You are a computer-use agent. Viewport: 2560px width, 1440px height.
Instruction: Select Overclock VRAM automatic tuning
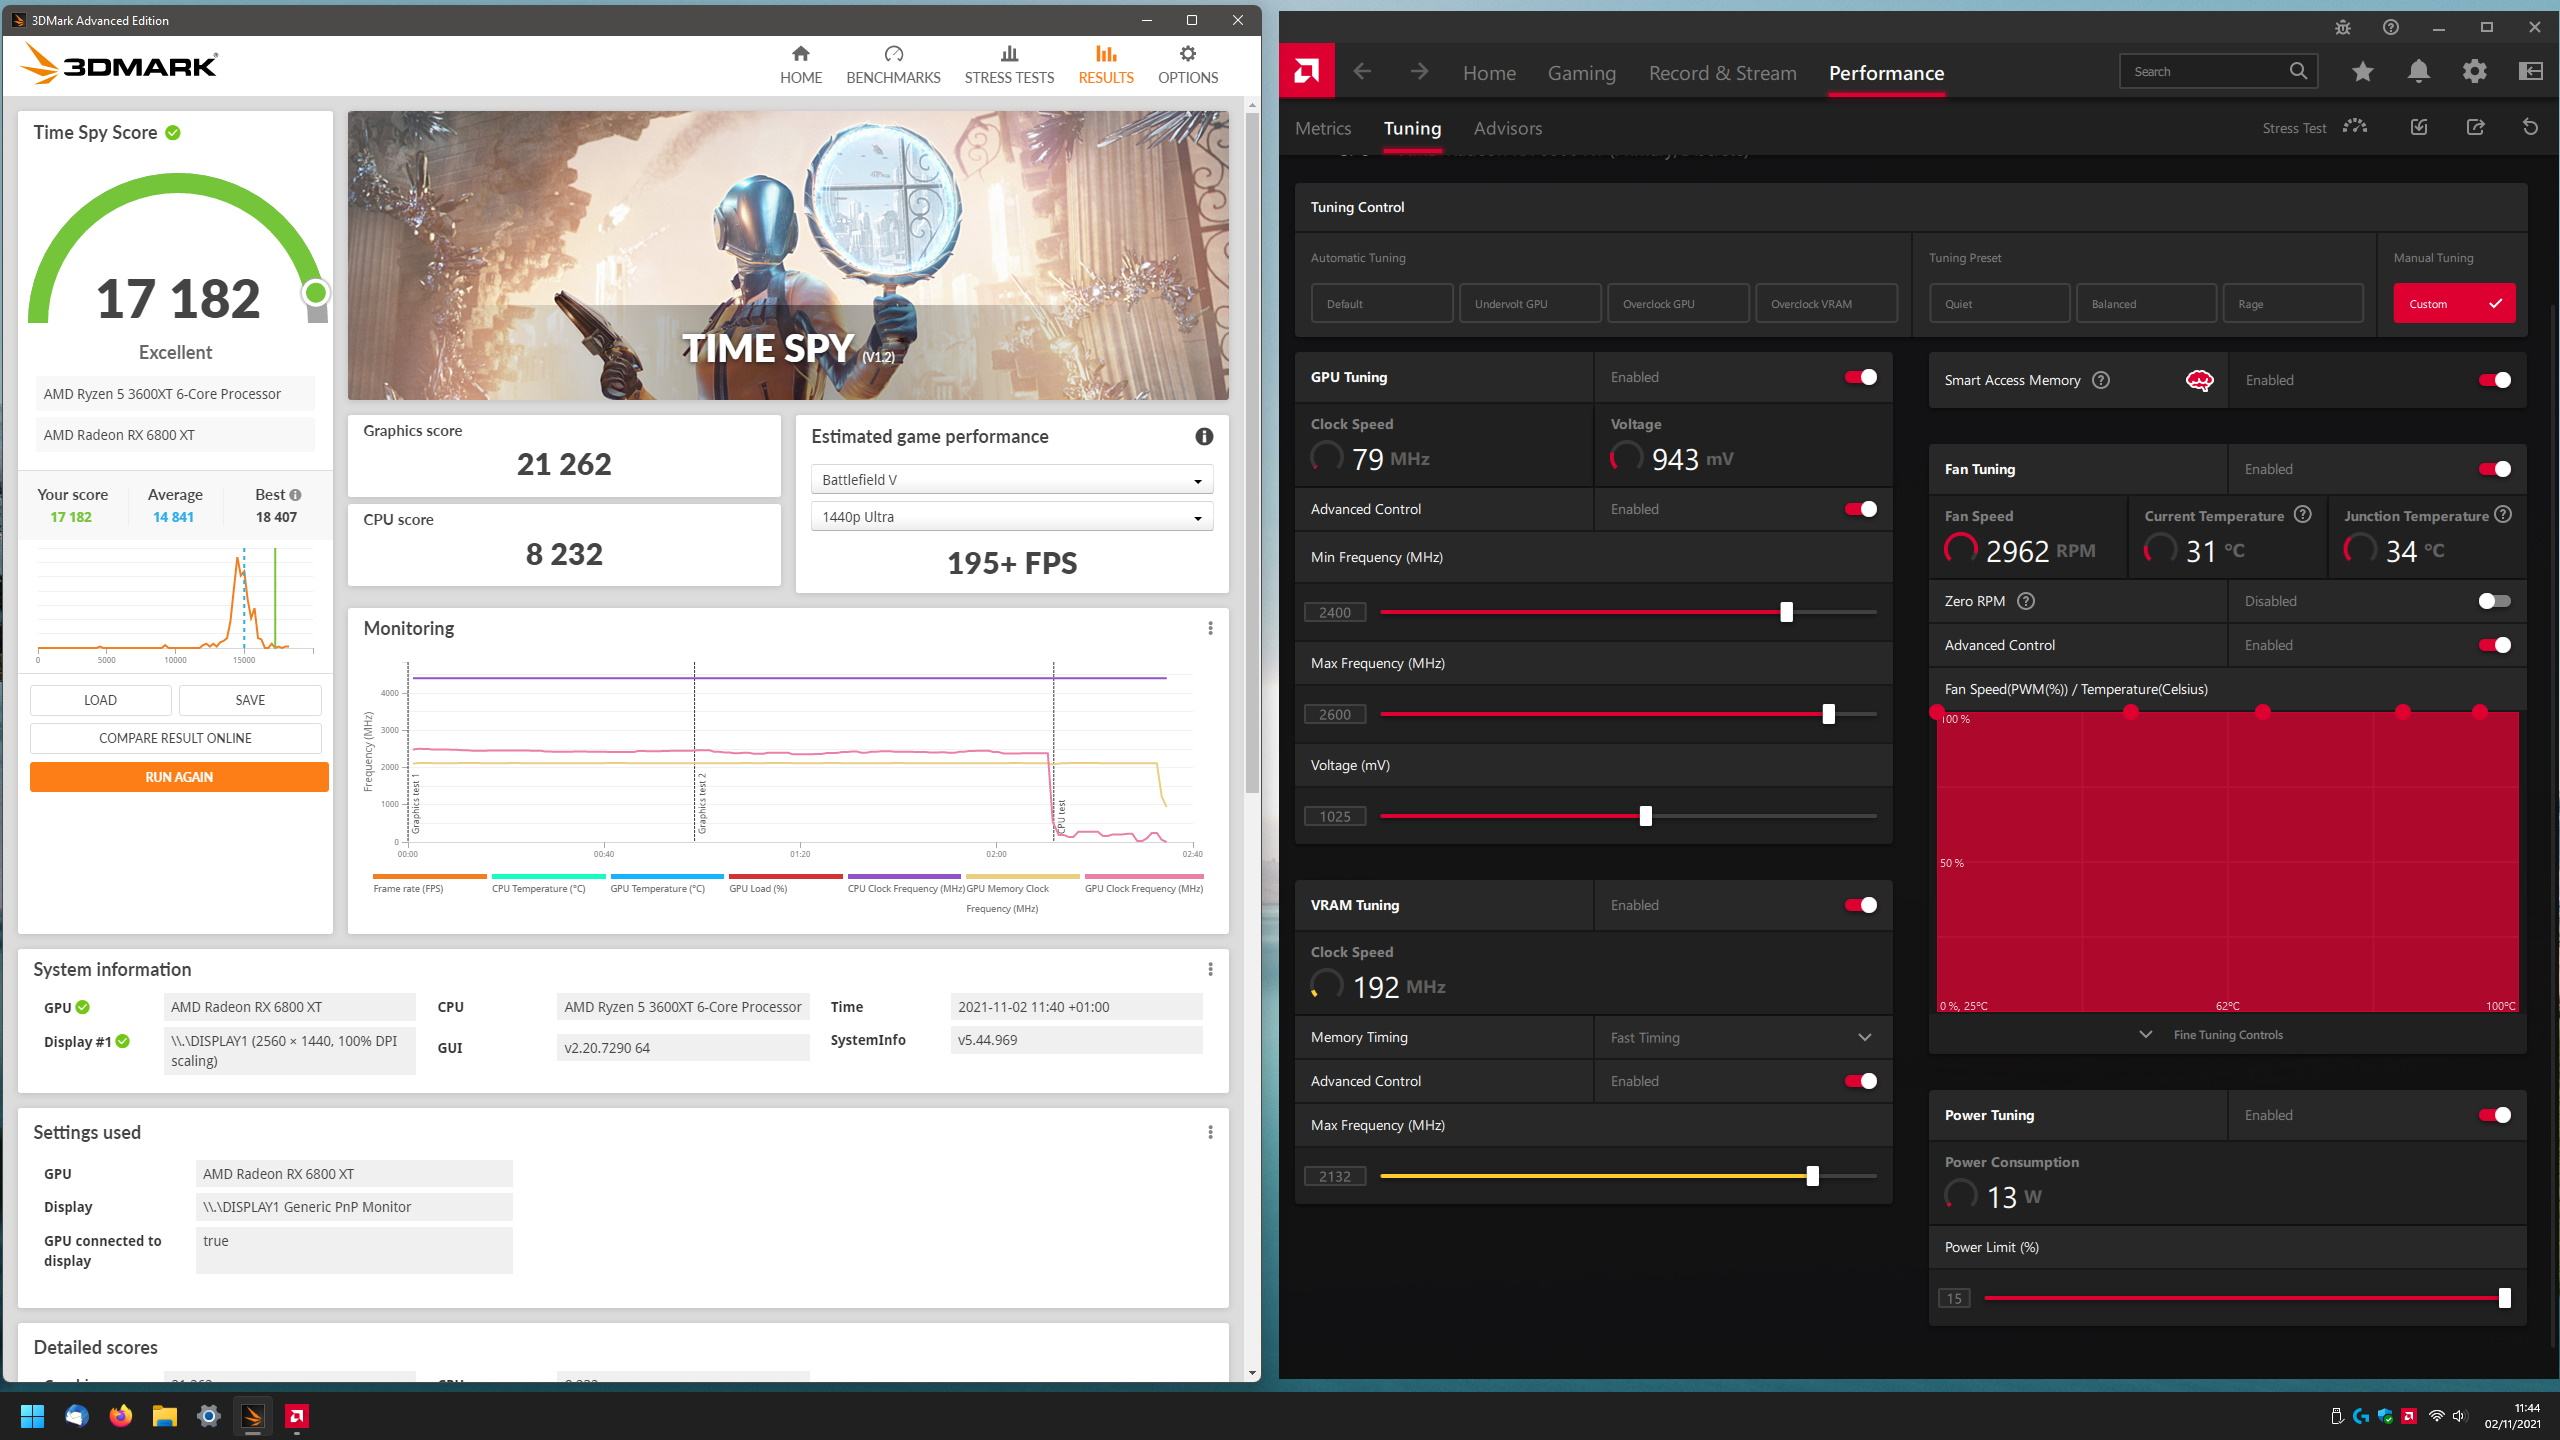pyautogui.click(x=1826, y=303)
